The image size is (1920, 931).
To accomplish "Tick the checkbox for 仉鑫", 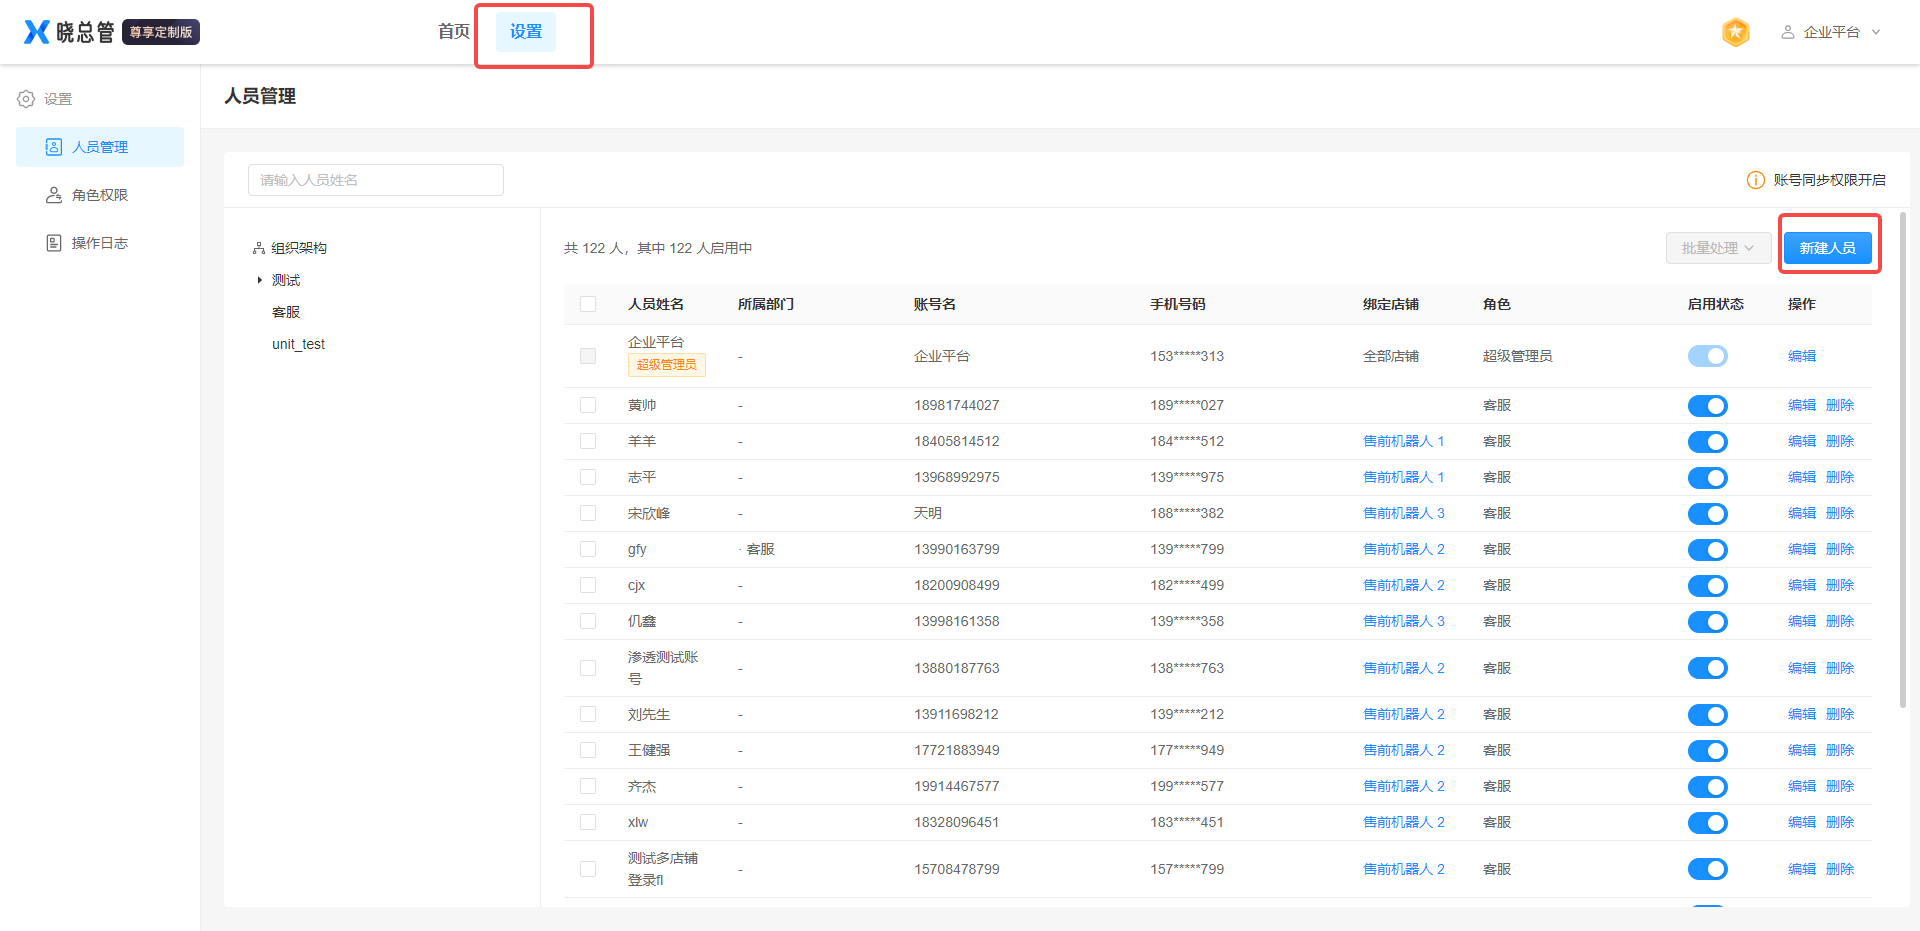I will tap(588, 621).
